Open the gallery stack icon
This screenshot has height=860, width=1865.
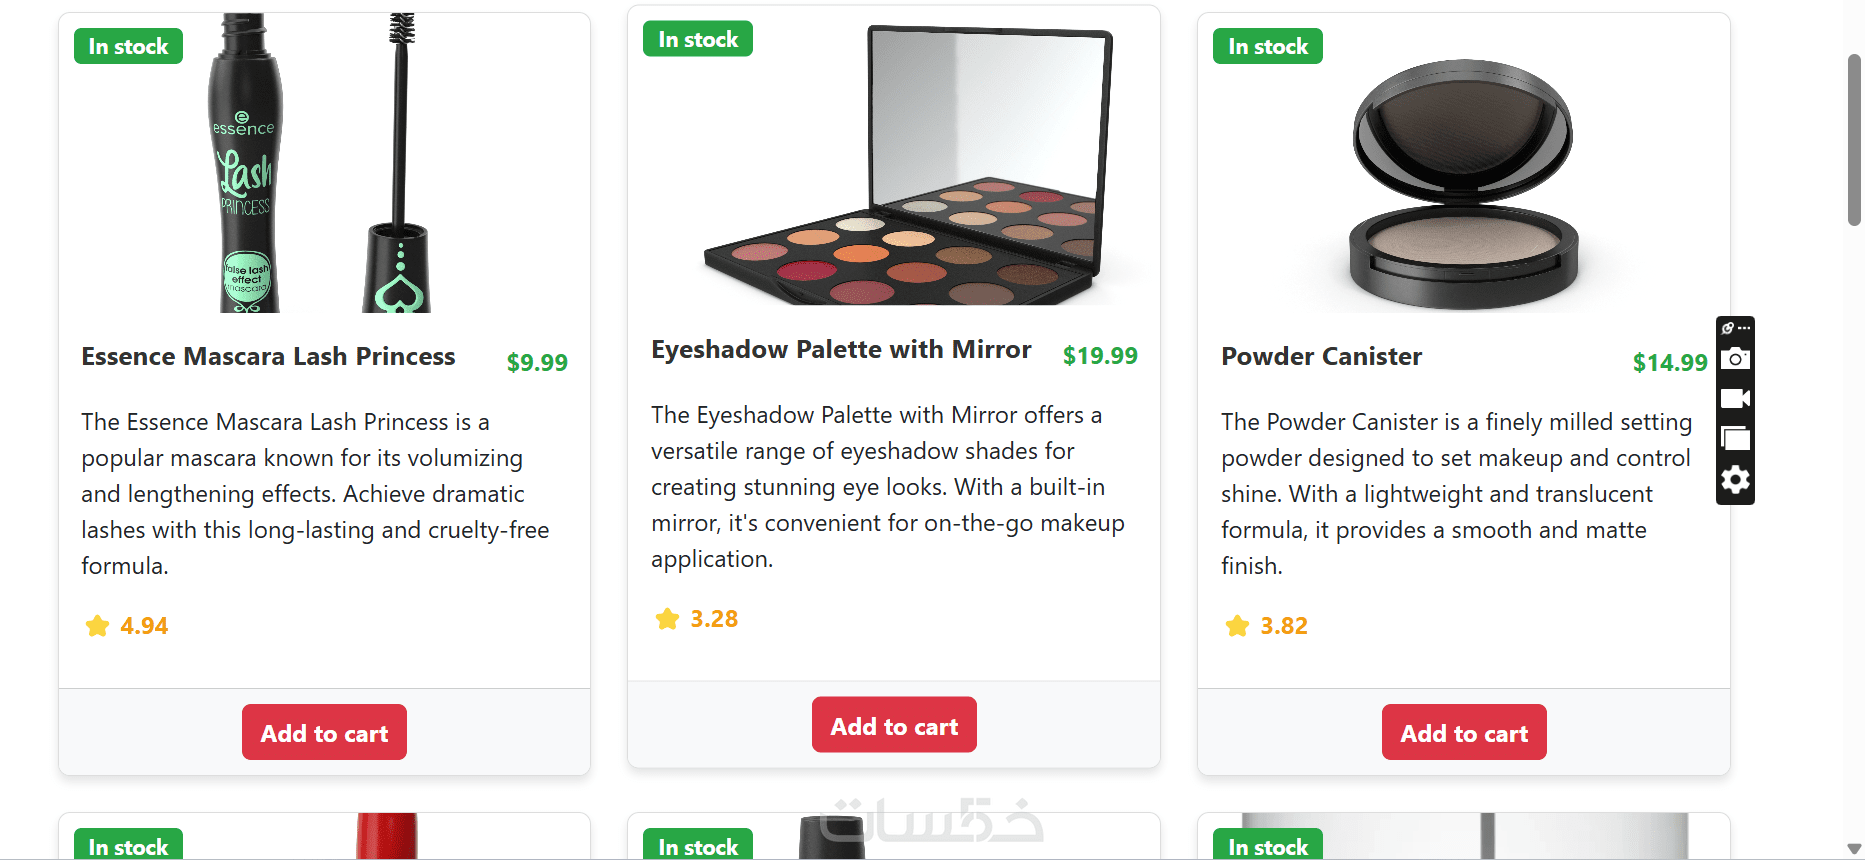point(1735,439)
